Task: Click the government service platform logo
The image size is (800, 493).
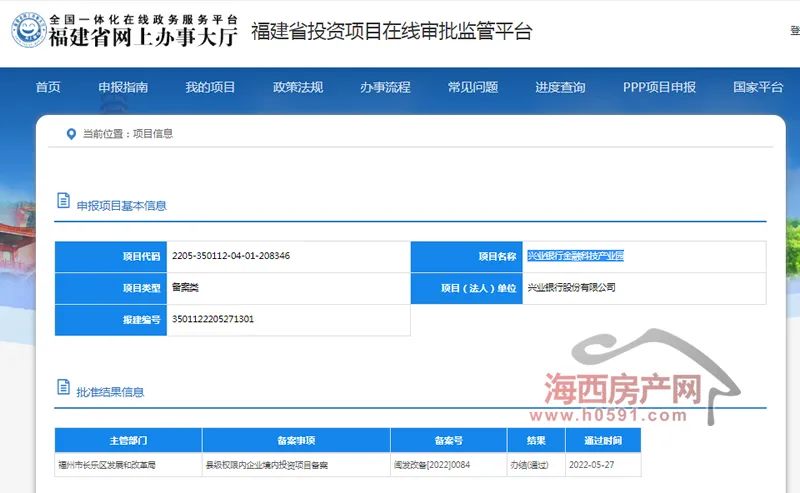Action: (29, 30)
